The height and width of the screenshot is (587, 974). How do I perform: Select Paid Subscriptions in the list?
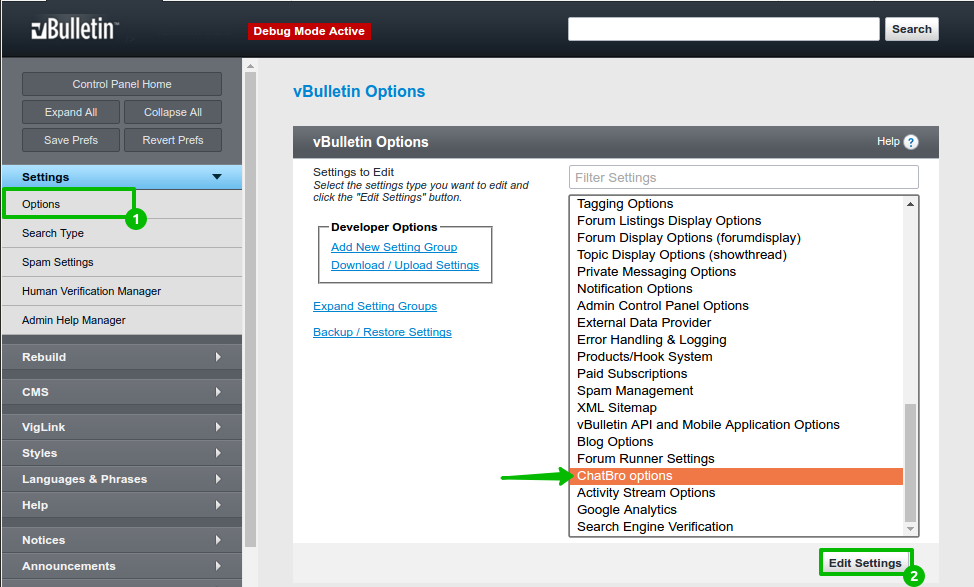click(737, 373)
